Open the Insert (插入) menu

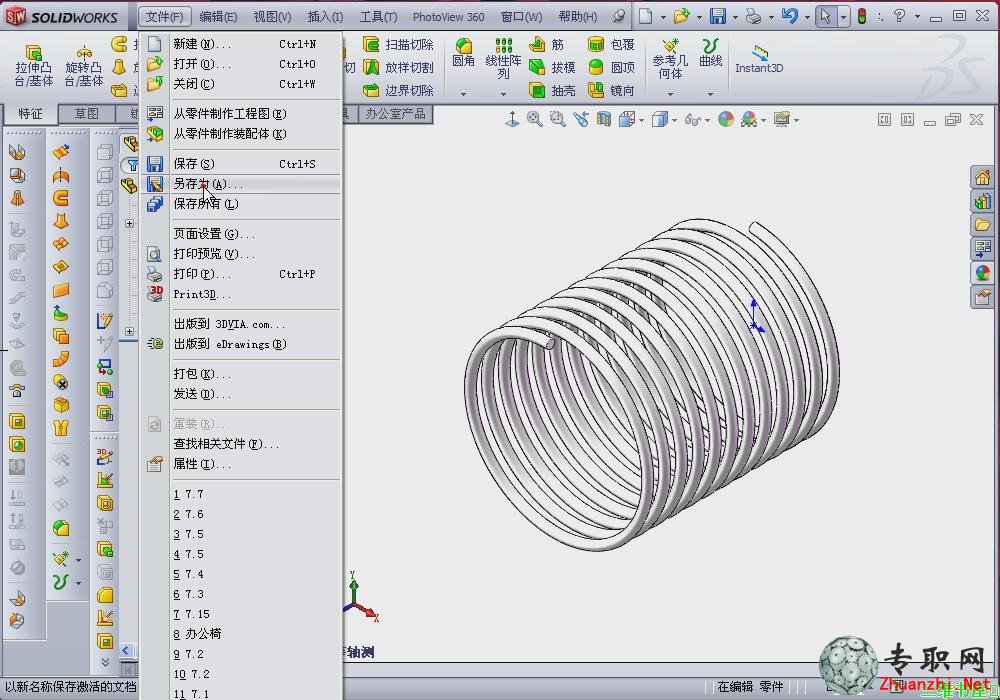(325, 17)
